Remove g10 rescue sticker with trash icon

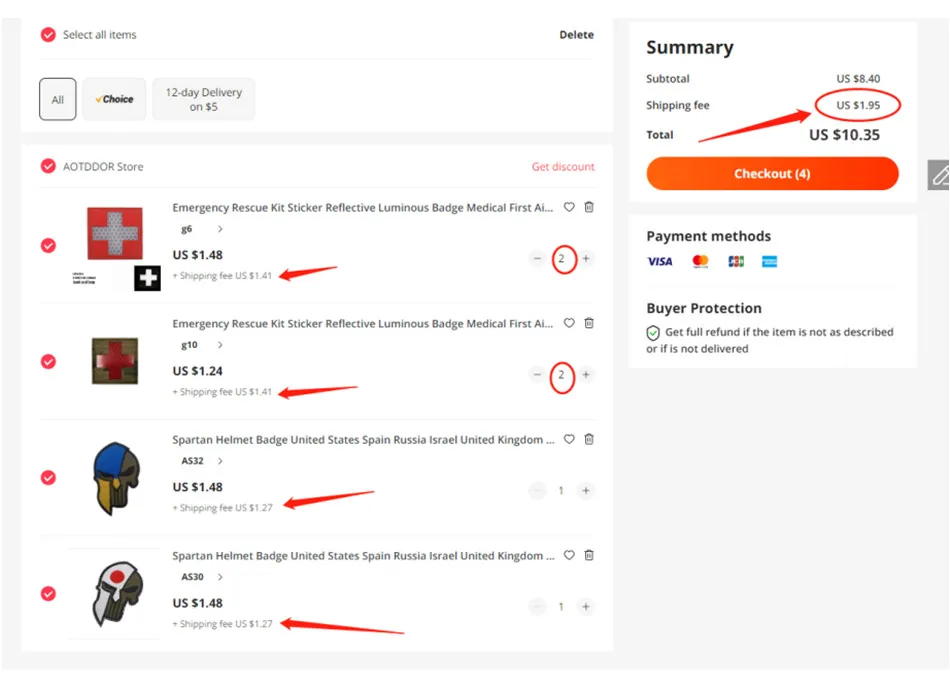[x=589, y=323]
